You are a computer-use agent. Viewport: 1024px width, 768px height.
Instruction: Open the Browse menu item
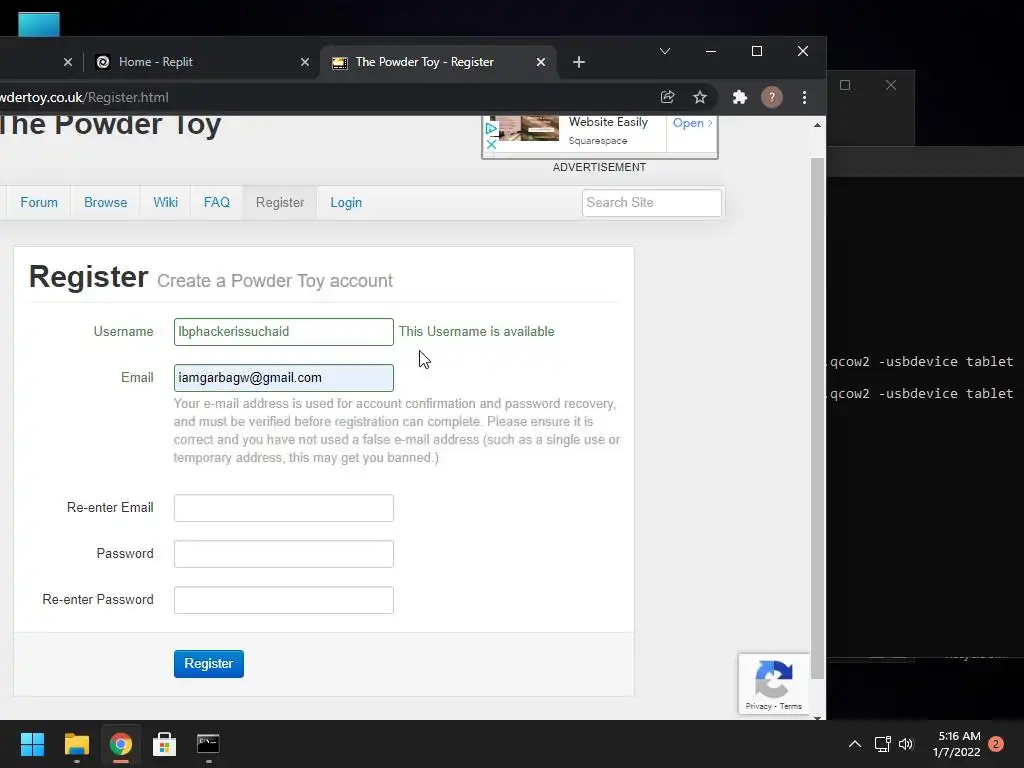click(105, 202)
